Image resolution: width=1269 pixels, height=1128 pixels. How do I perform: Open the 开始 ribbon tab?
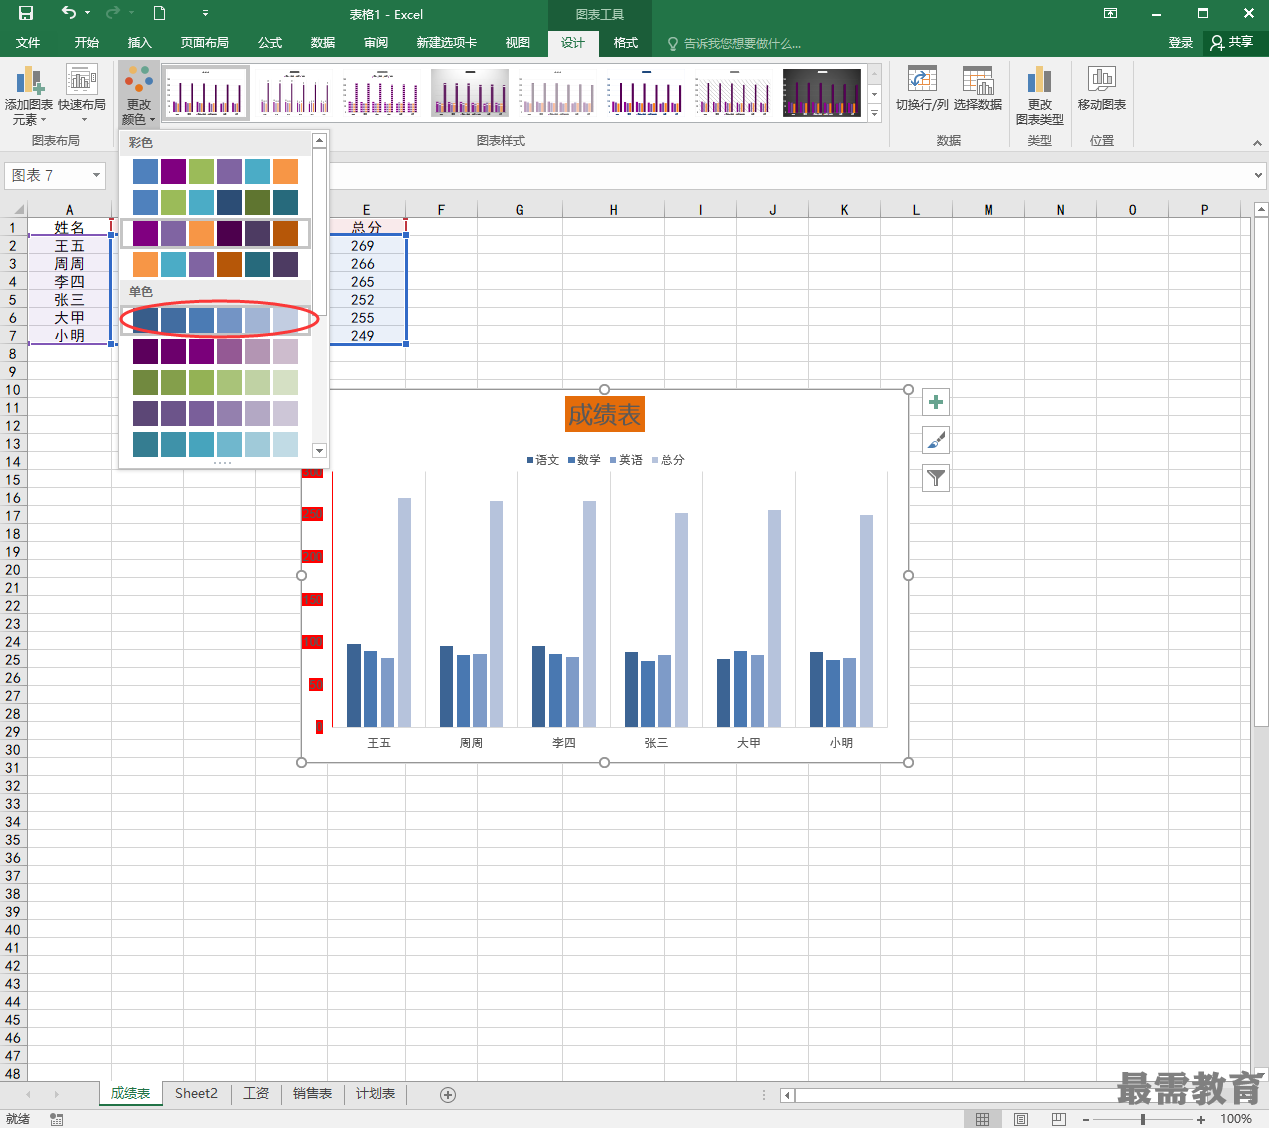[87, 43]
